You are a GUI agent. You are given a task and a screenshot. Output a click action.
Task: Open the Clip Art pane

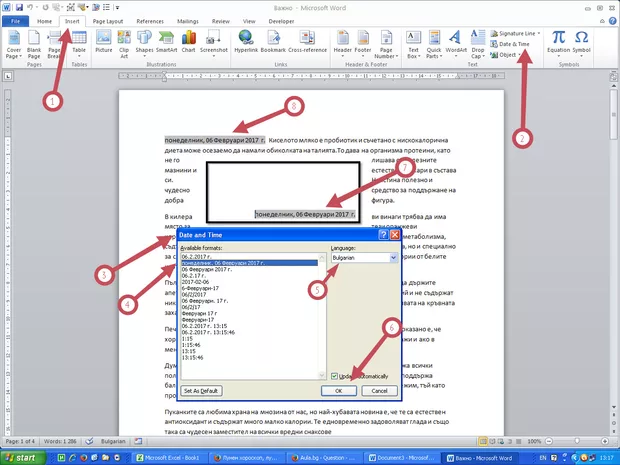coord(124,44)
